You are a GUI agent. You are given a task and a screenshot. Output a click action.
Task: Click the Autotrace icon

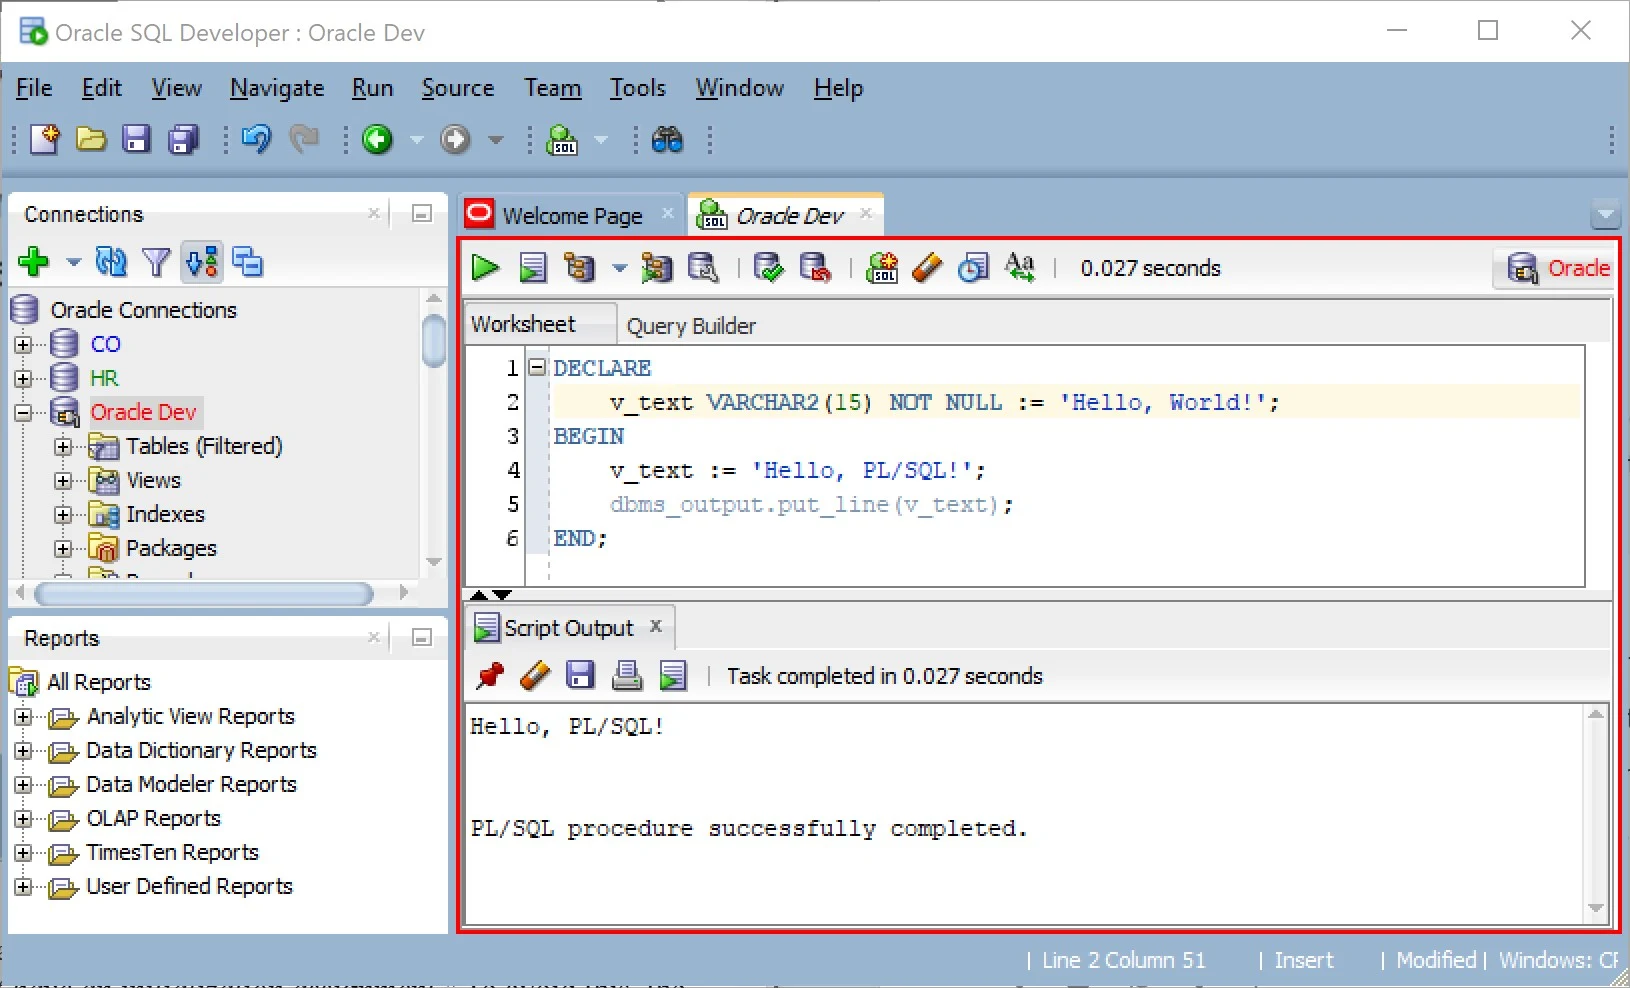pyautogui.click(x=657, y=267)
